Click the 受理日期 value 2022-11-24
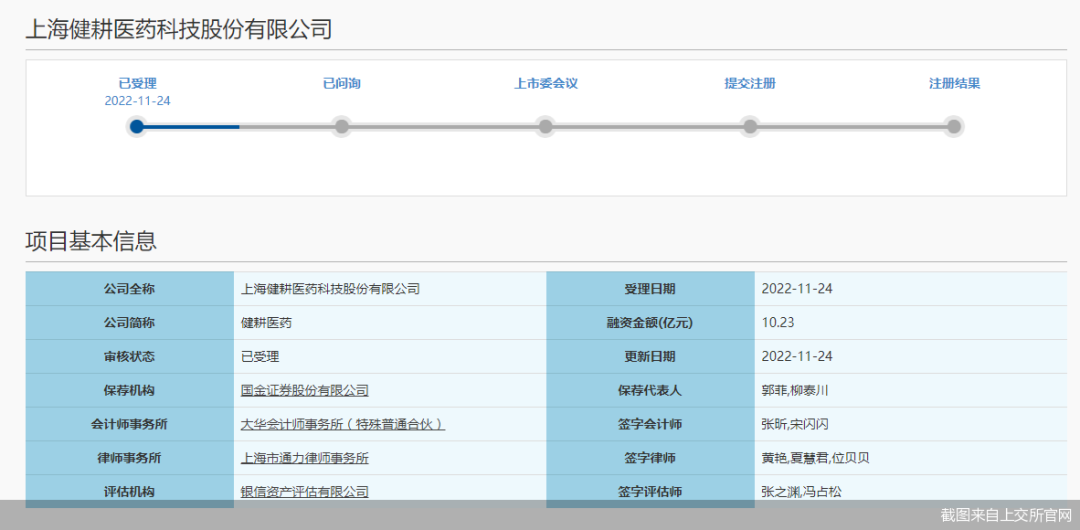This screenshot has width=1080, height=530. pos(797,289)
